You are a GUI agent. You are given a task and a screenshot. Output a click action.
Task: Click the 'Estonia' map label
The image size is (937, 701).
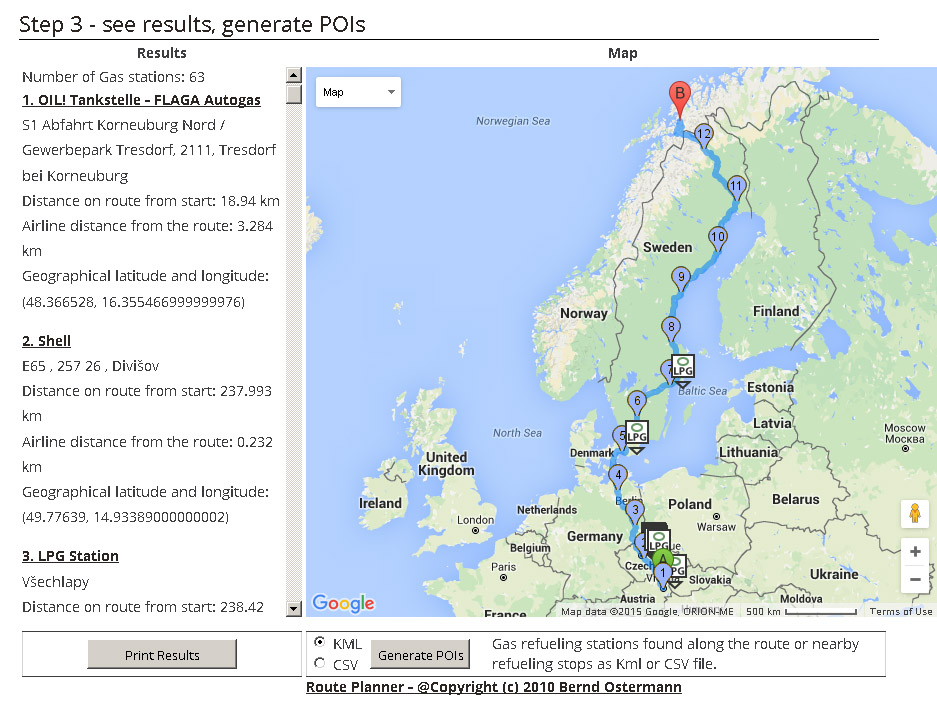click(x=770, y=387)
